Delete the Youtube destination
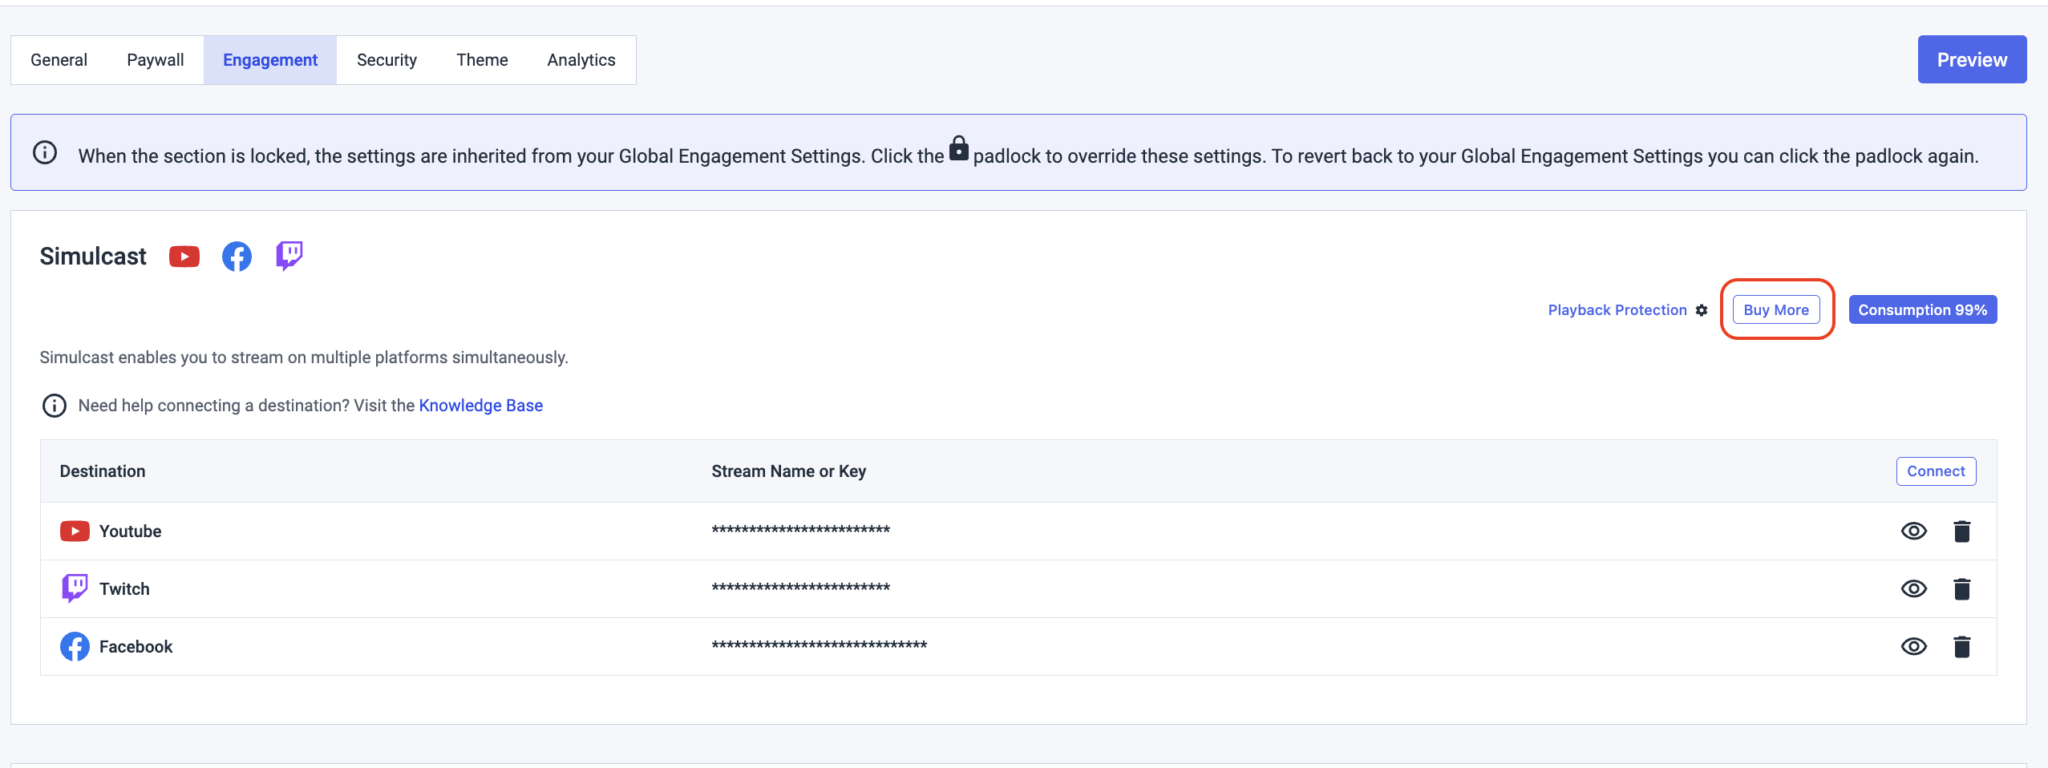This screenshot has height=768, width=2048. 1961,531
